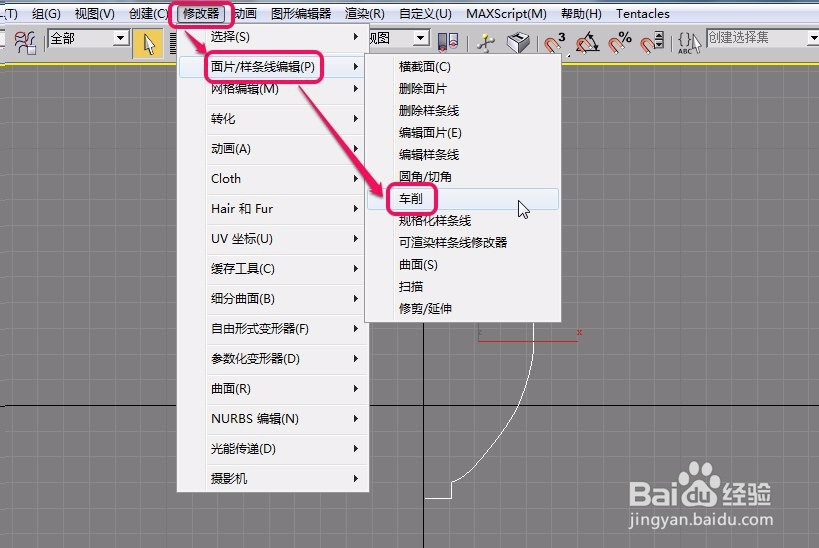This screenshot has height=548, width=819.
Task: Choose 编辑面片(E) modifier
Action: coord(463,133)
